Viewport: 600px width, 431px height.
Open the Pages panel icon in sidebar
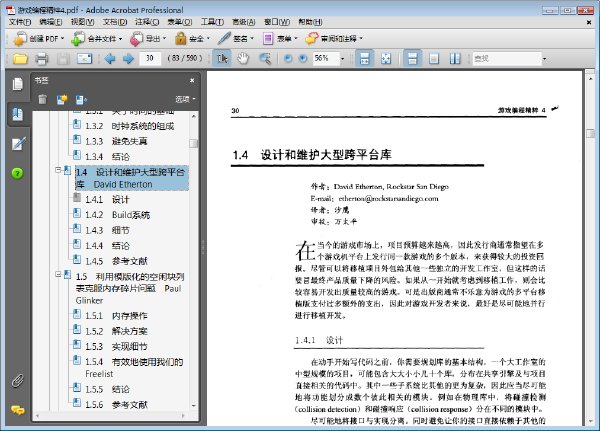18,84
